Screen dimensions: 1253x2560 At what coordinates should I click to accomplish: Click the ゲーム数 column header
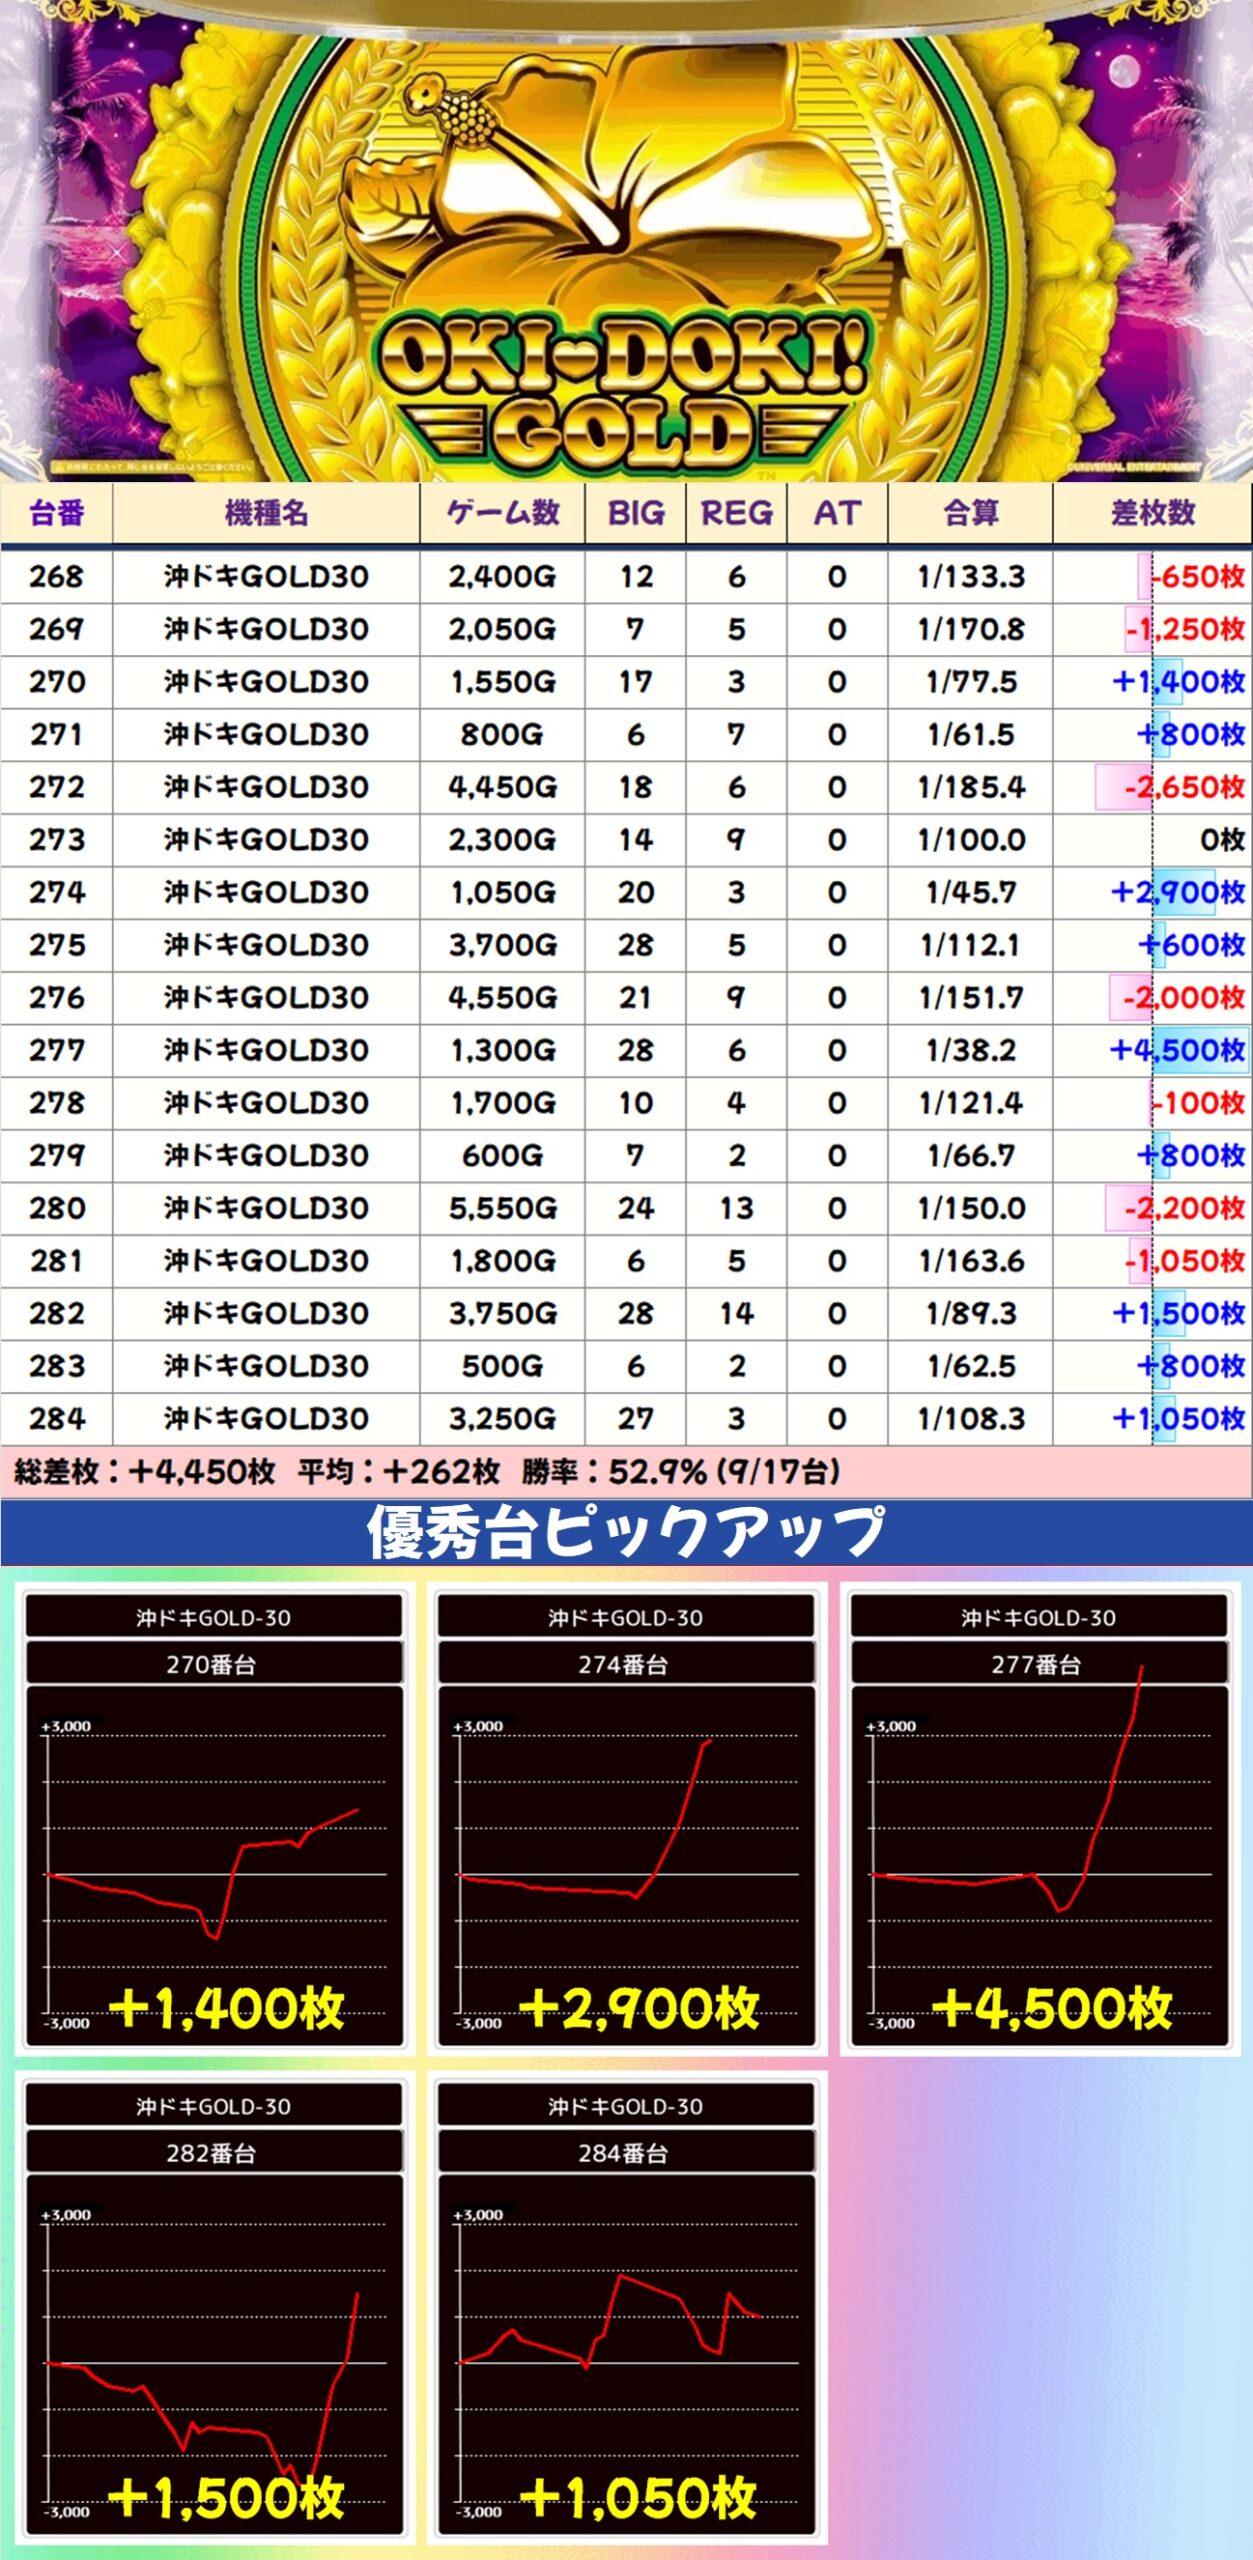click(502, 513)
